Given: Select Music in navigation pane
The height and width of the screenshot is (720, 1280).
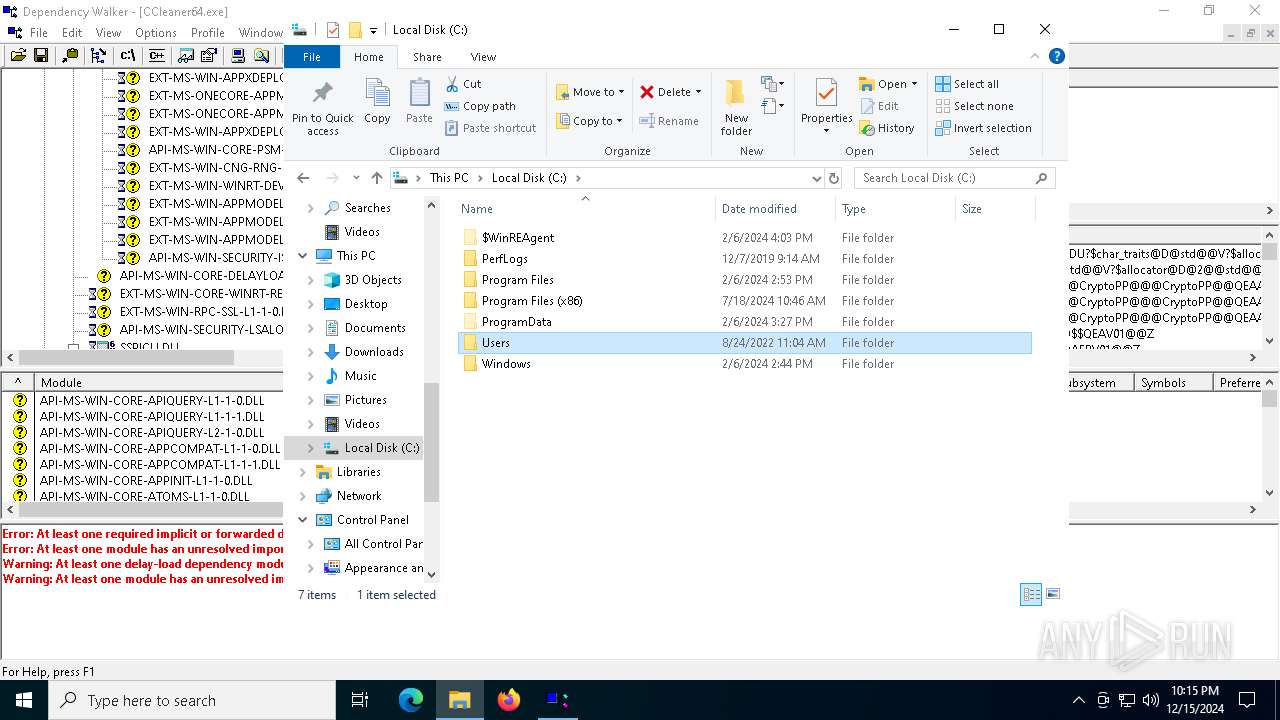Looking at the screenshot, I should pos(360,376).
